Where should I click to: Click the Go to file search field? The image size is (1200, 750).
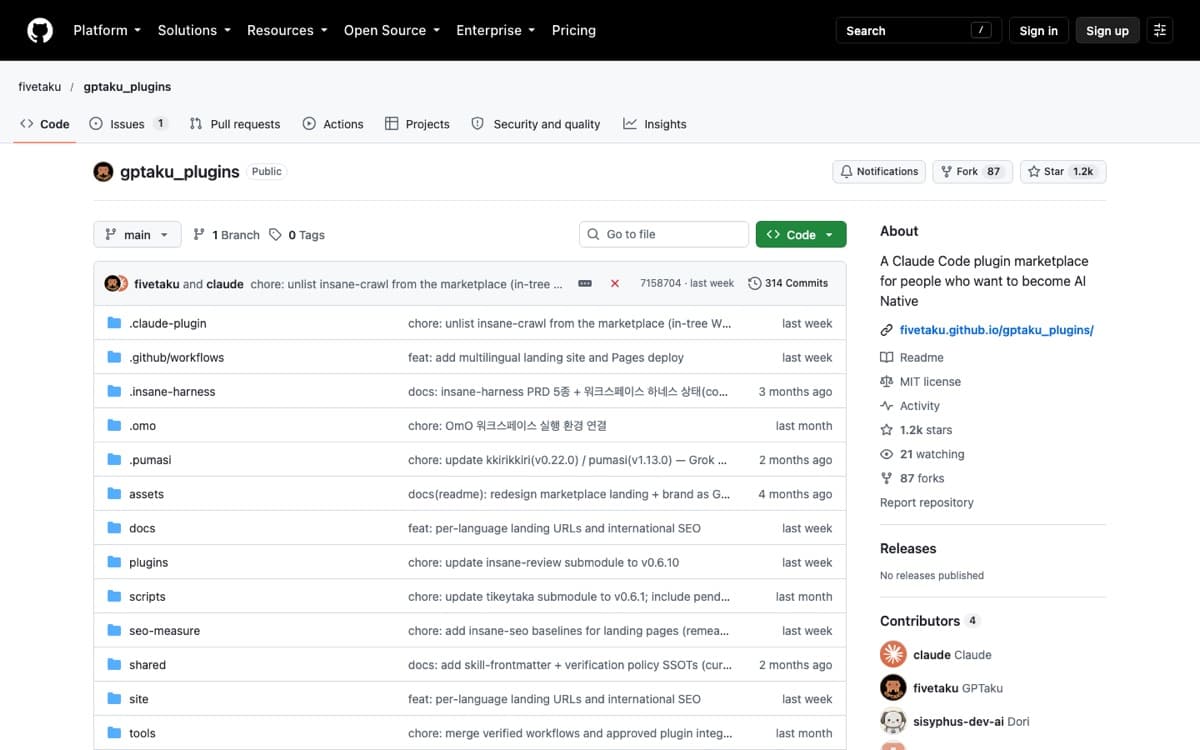point(664,235)
